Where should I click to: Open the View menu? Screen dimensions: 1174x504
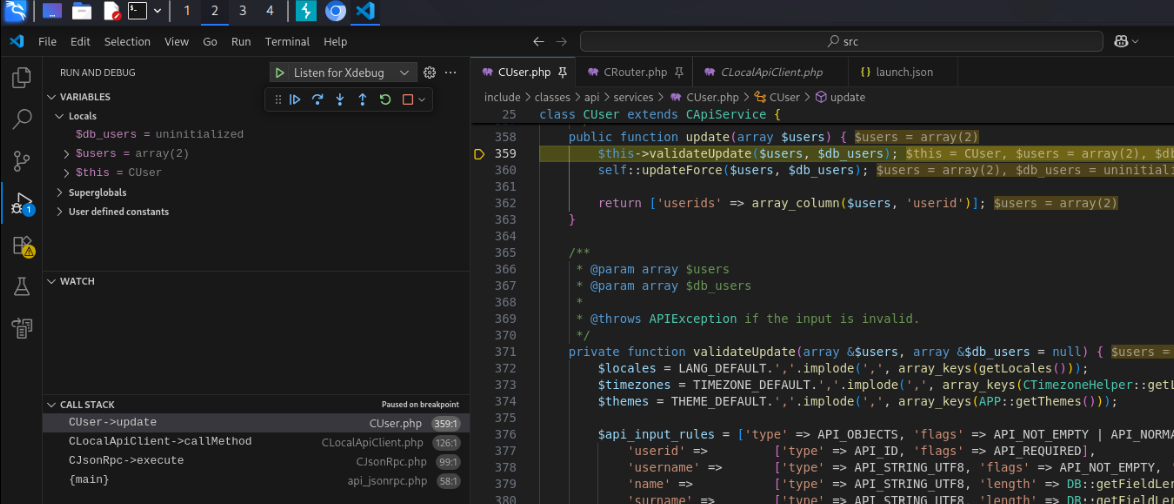177,42
